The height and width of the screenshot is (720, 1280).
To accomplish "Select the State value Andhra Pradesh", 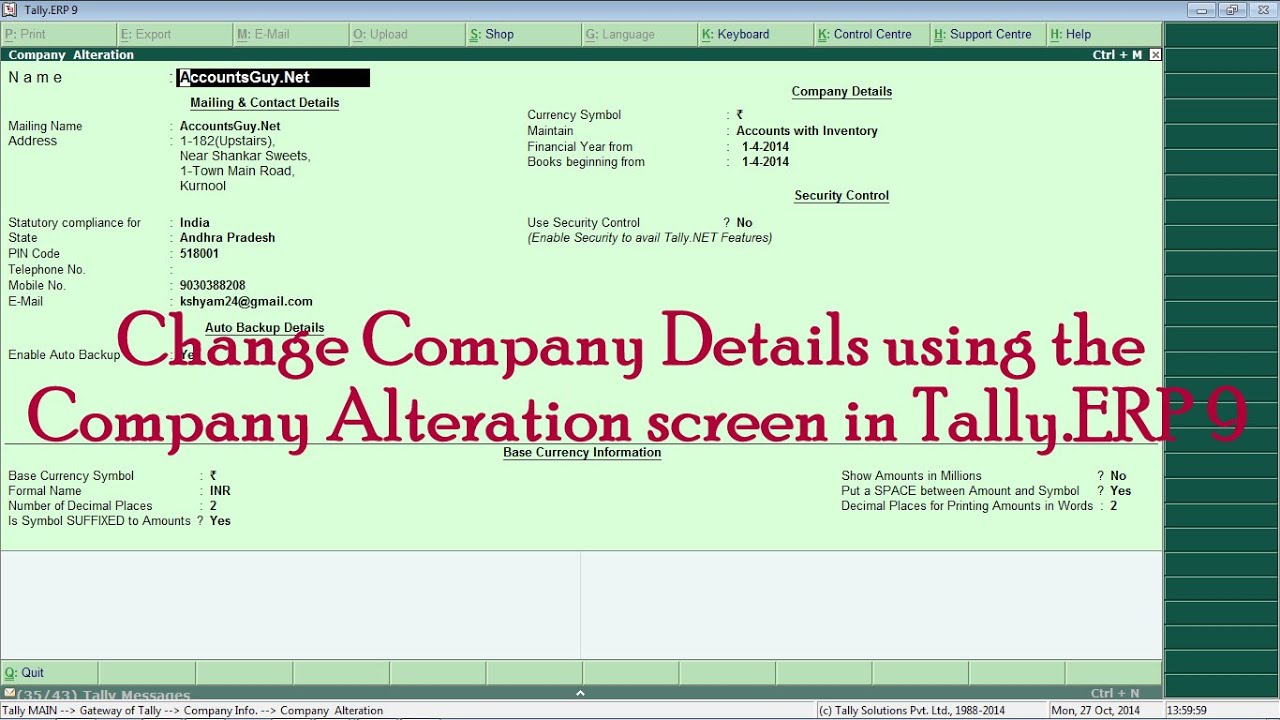I will (227, 238).
